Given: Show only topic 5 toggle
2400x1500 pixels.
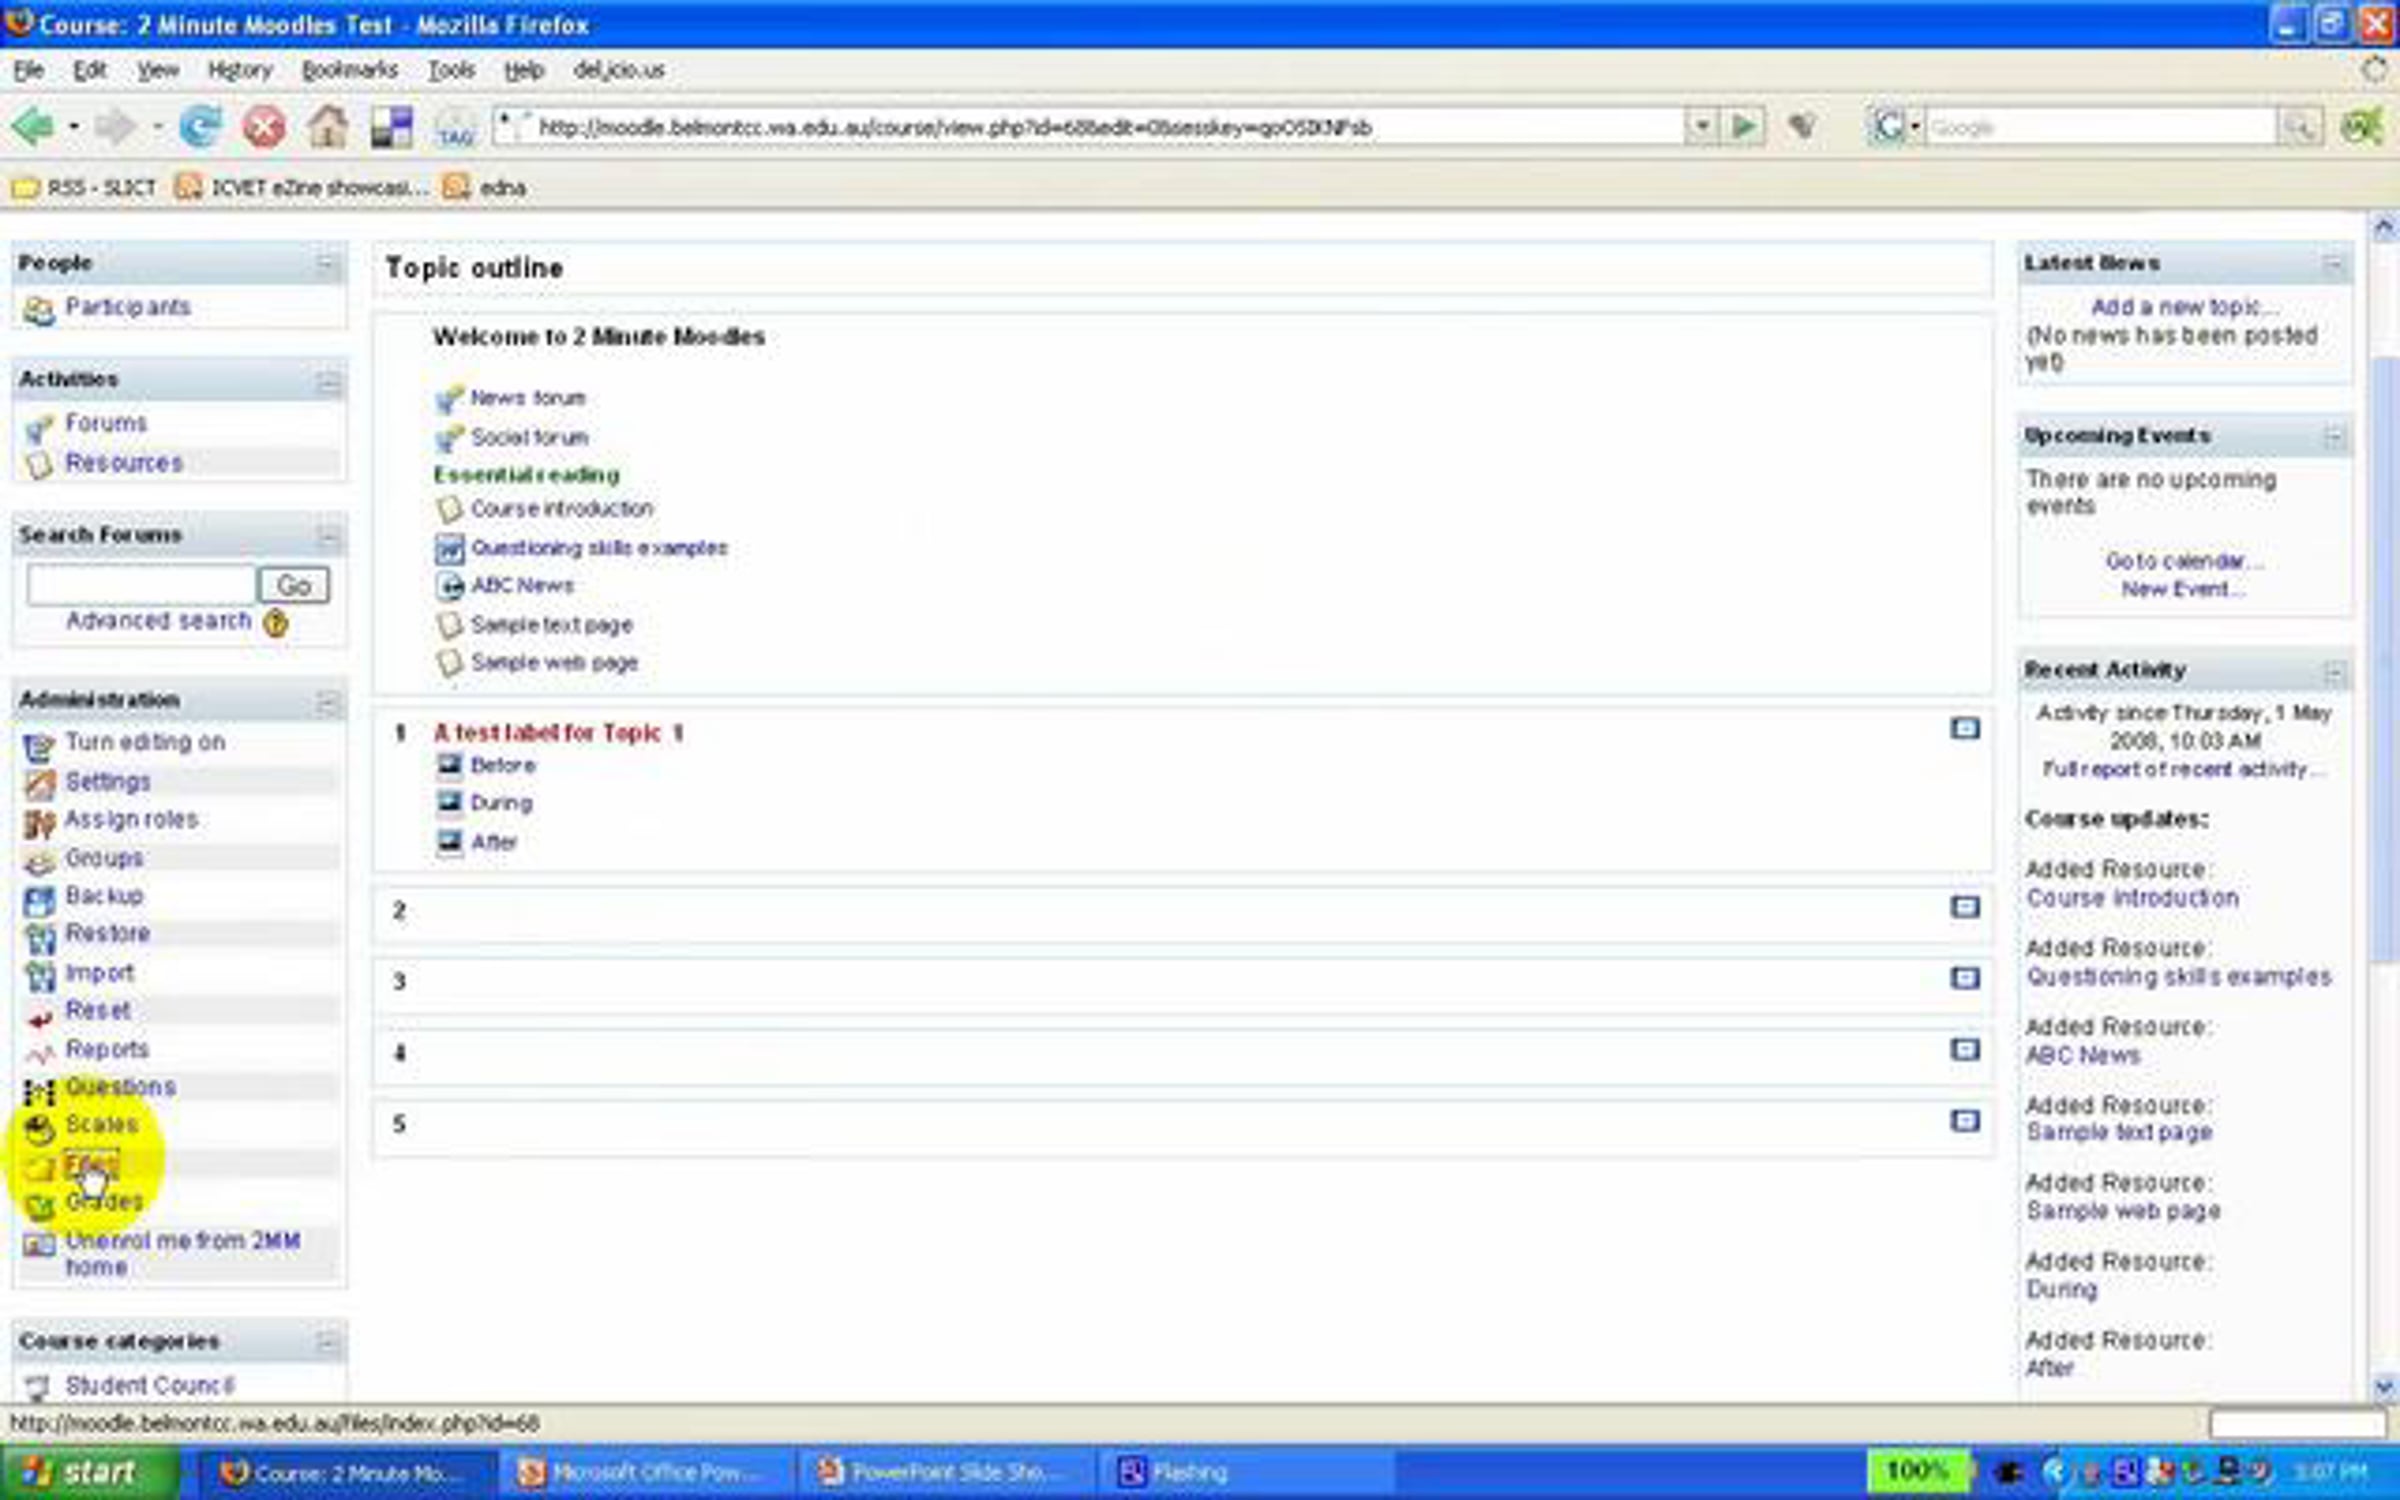Looking at the screenshot, I should (1965, 1120).
